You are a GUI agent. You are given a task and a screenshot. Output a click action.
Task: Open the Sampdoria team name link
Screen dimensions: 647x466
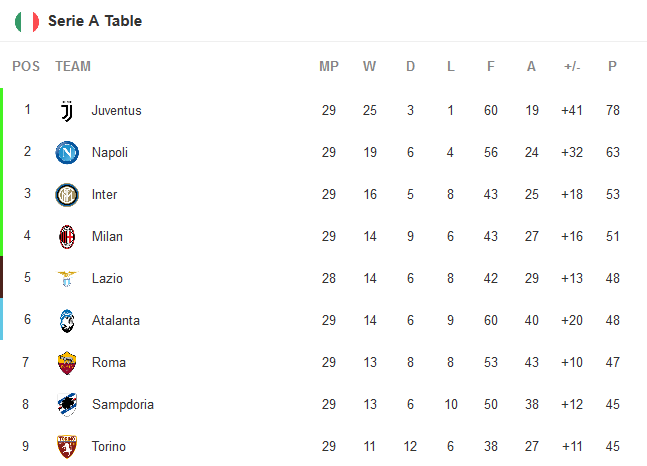point(122,404)
